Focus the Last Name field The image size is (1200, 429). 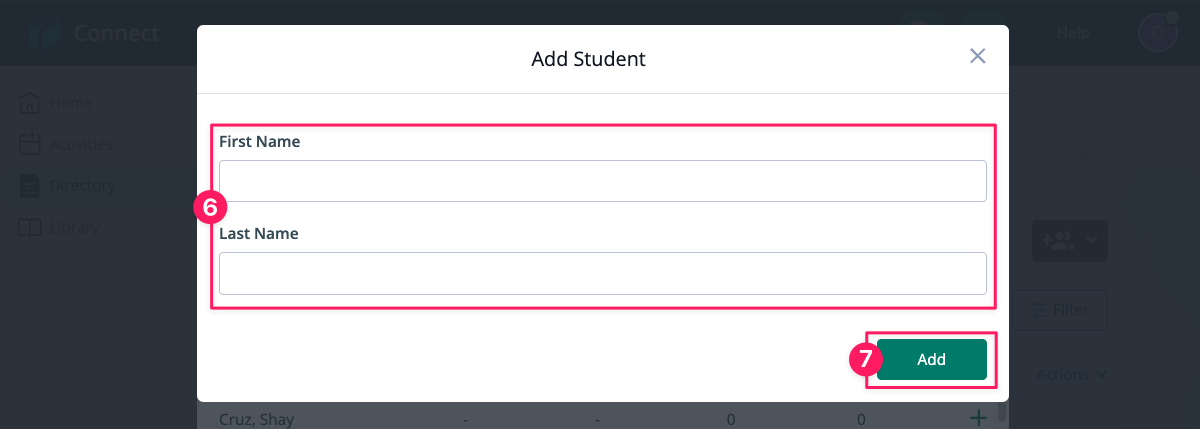(x=603, y=273)
